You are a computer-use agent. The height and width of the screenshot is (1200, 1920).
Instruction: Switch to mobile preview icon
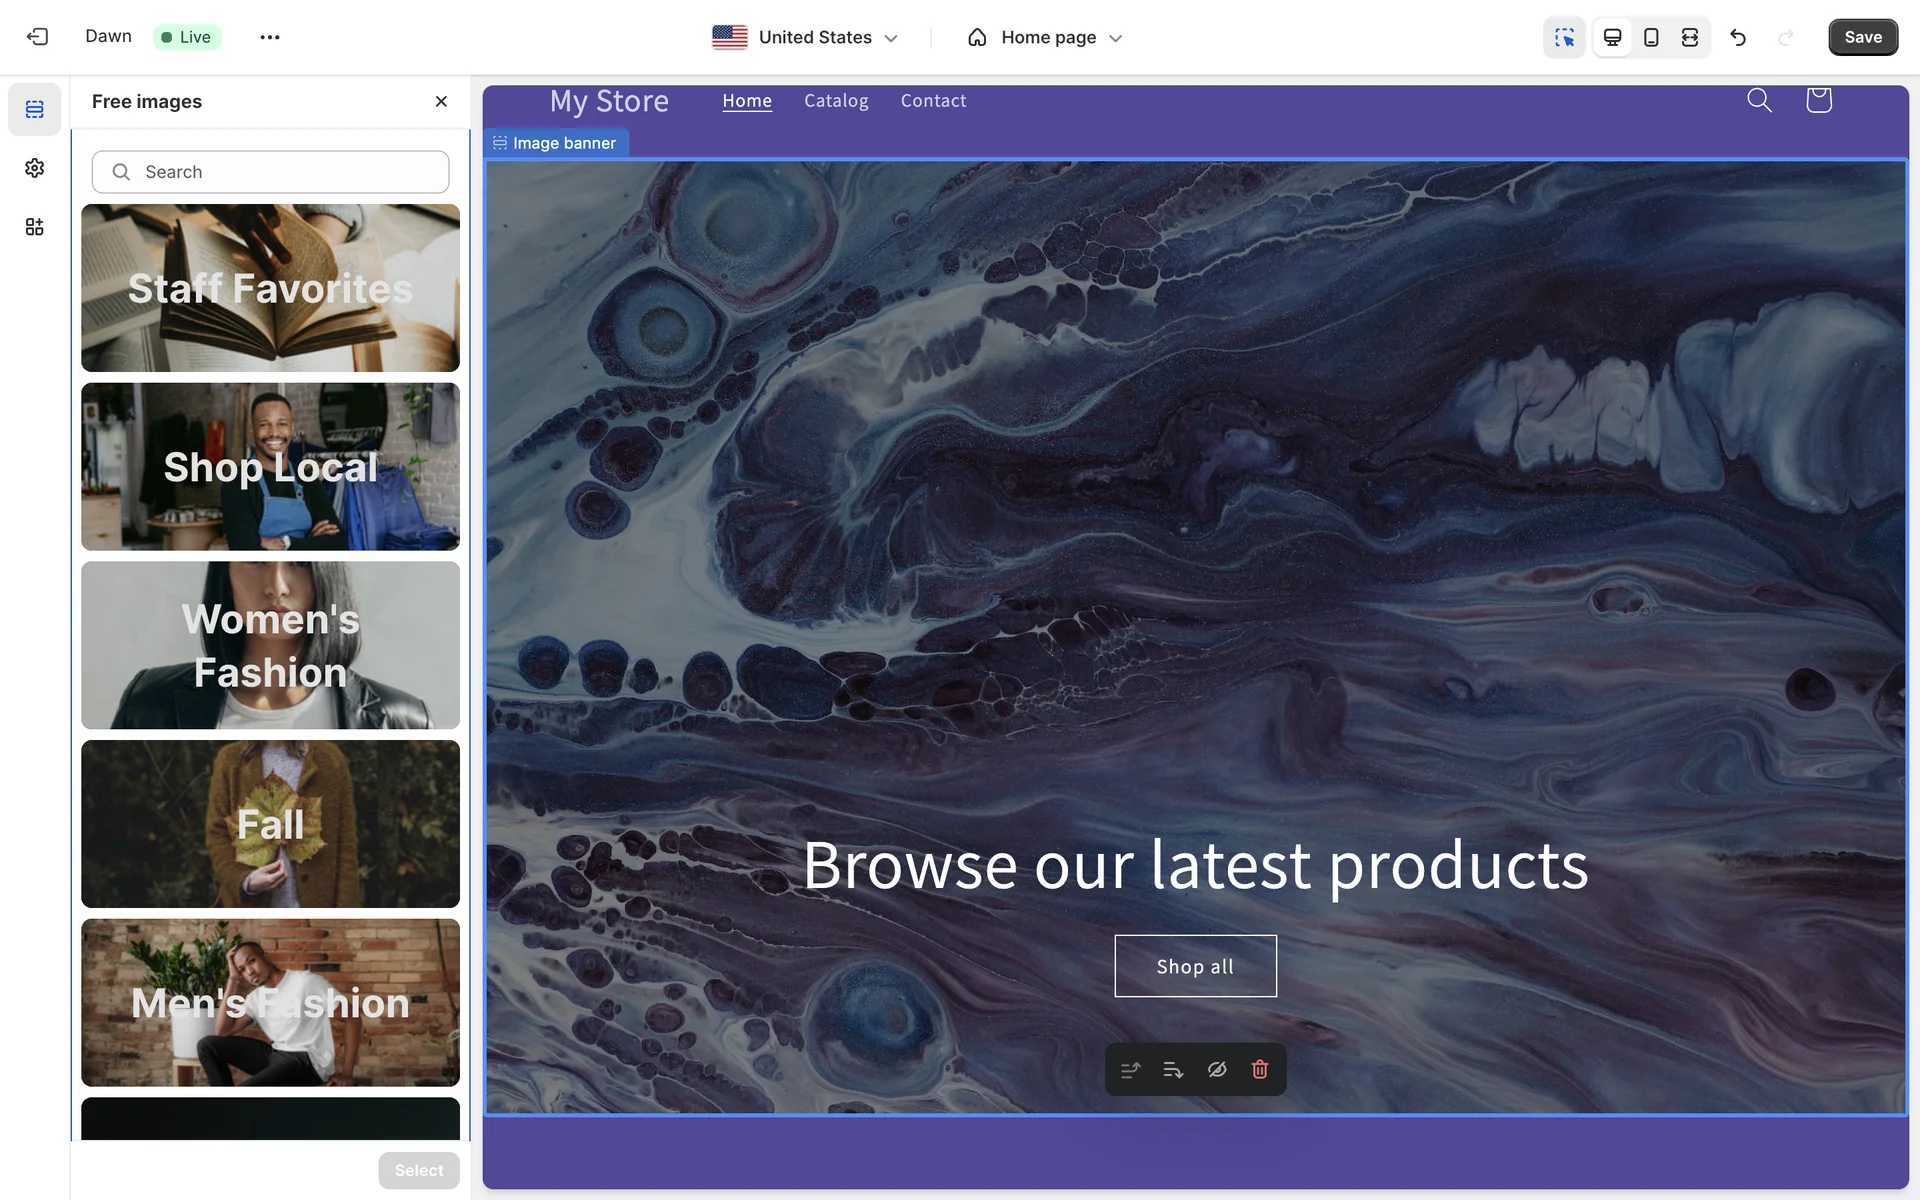click(1651, 37)
